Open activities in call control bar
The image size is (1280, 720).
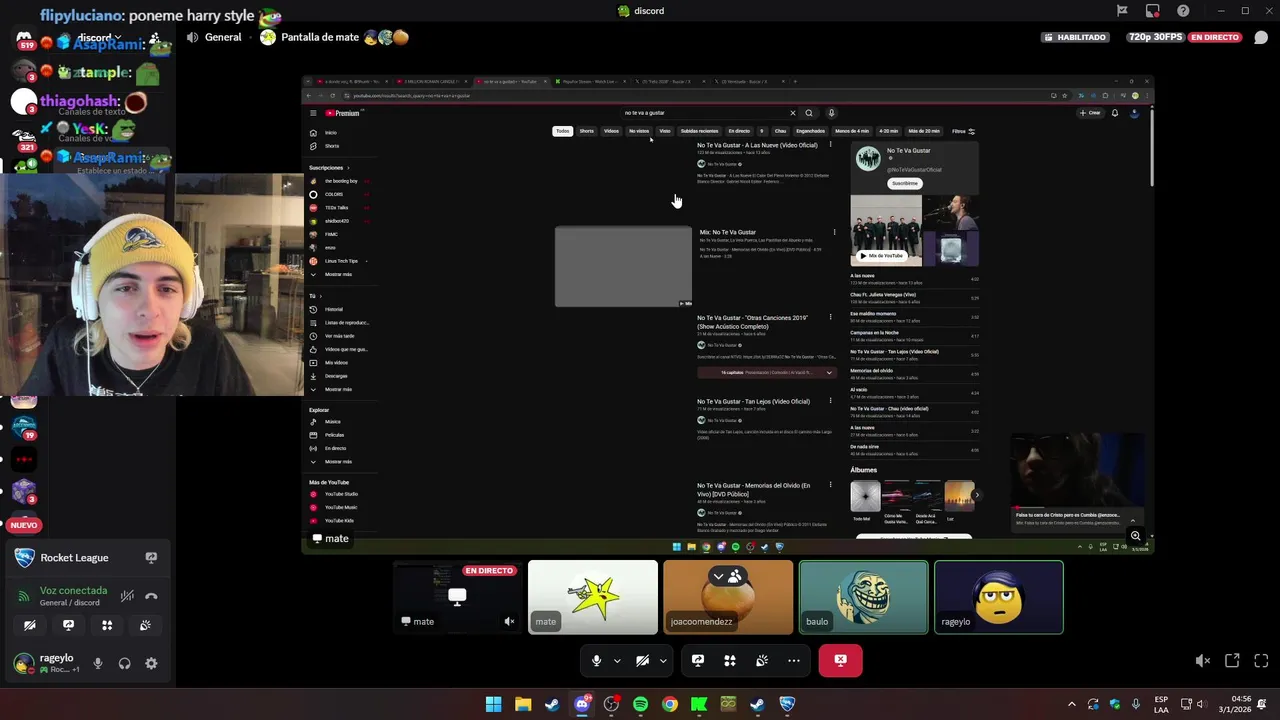(730, 660)
